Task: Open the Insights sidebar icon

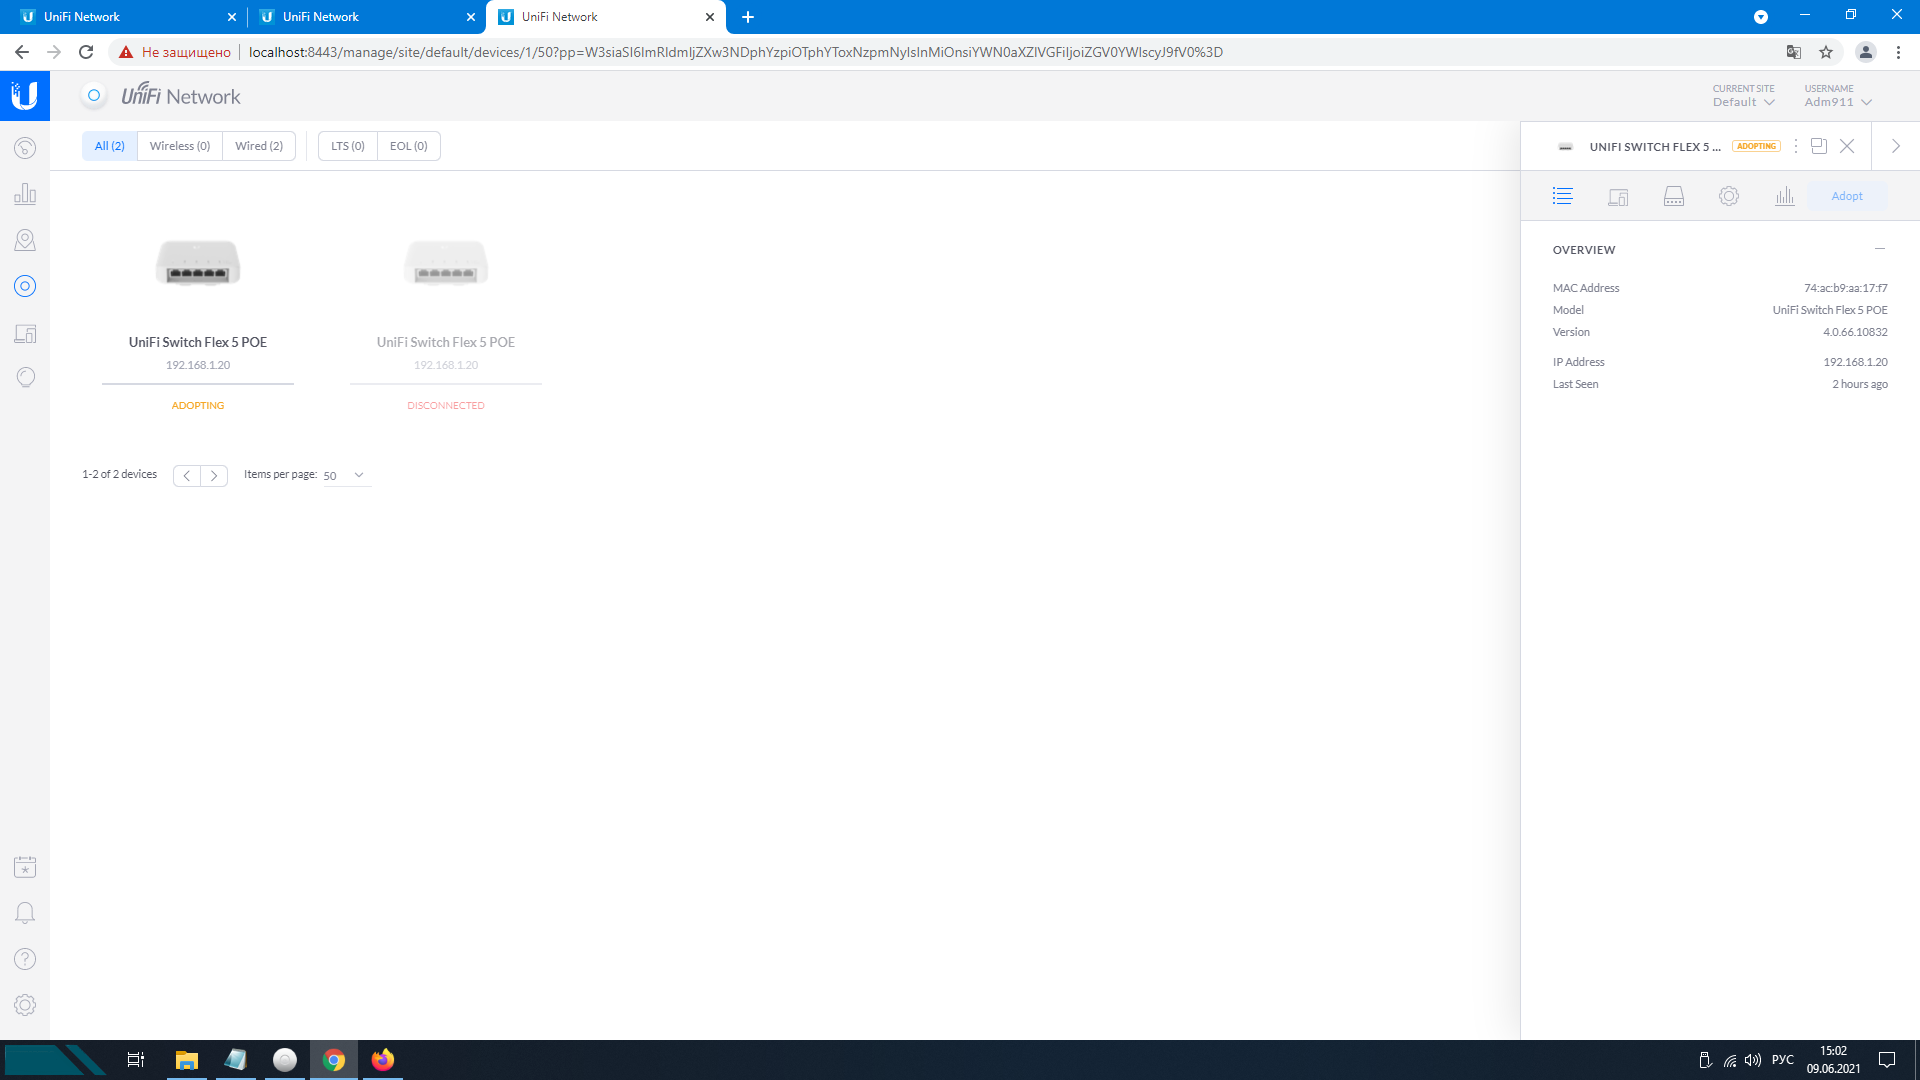Action: point(25,377)
